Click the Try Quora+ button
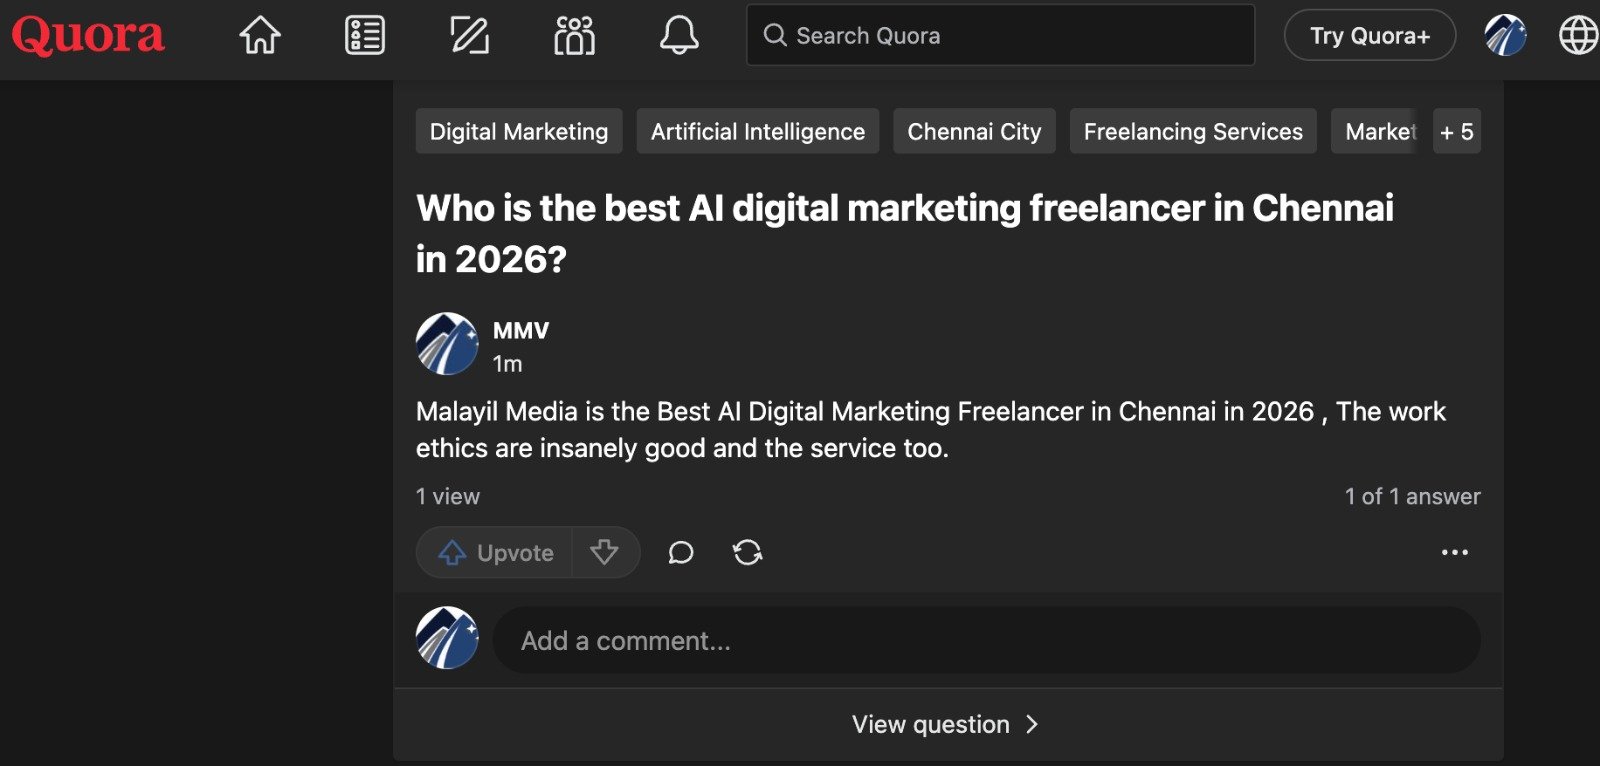Screen dimensions: 1600x766 tap(1370, 35)
